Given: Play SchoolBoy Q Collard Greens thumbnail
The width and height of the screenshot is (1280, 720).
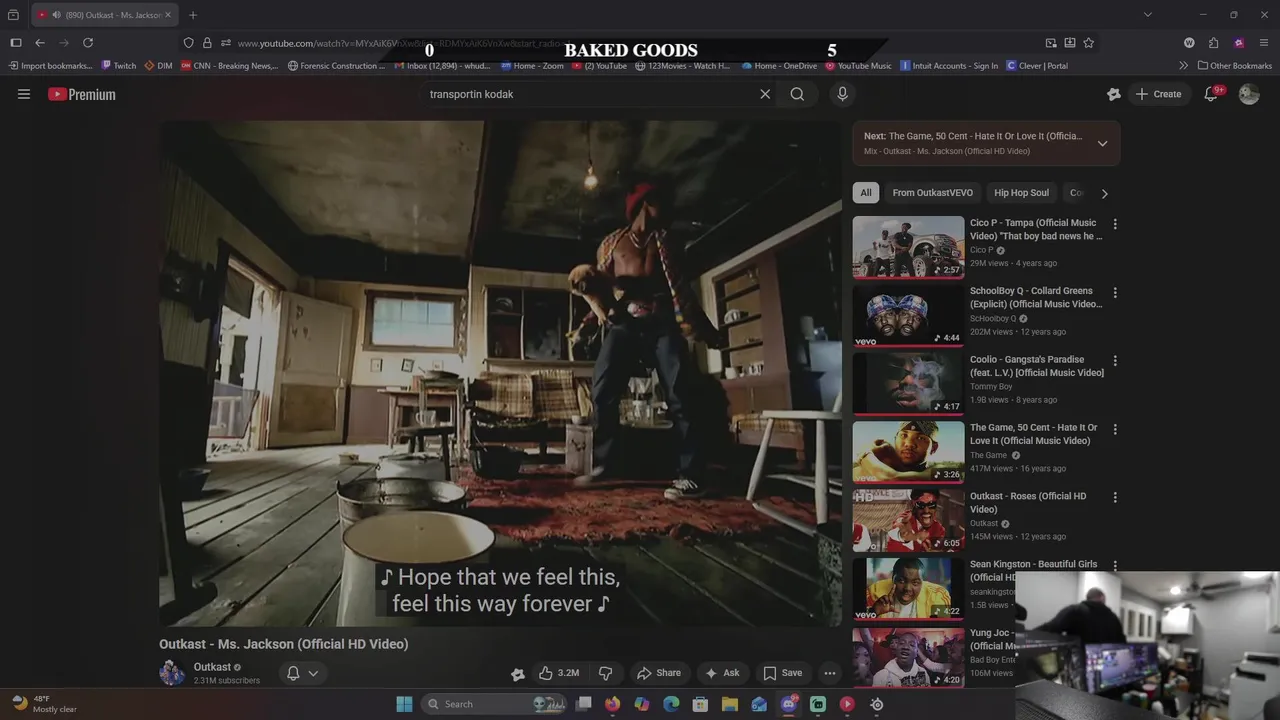Looking at the screenshot, I should (908, 315).
